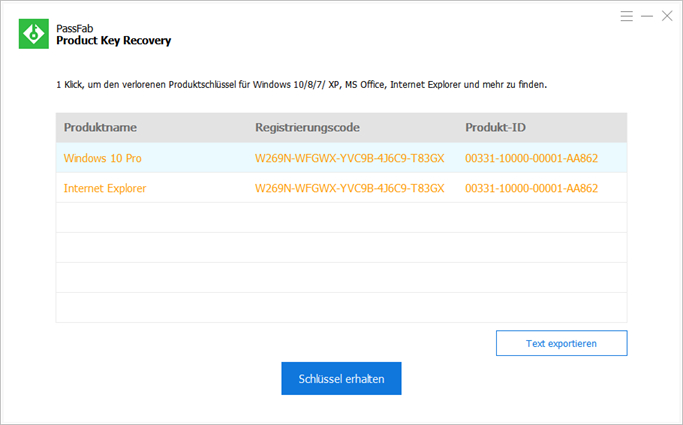The width and height of the screenshot is (683, 425).
Task: Click the Internet Explorer product ID
Action: click(x=531, y=188)
